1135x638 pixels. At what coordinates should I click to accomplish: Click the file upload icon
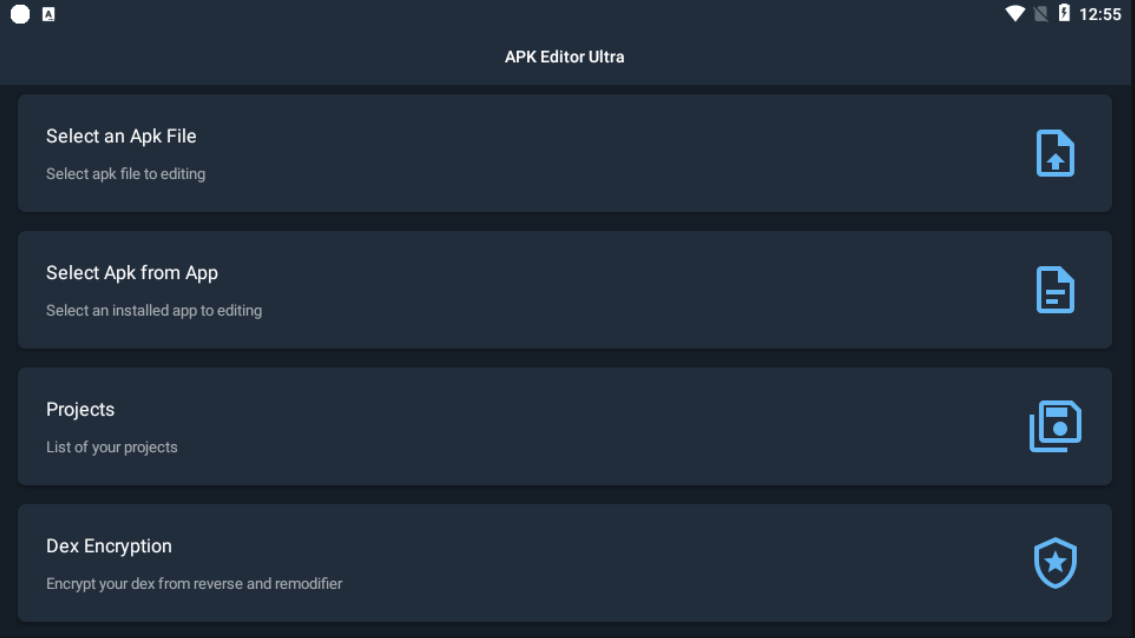point(1054,154)
